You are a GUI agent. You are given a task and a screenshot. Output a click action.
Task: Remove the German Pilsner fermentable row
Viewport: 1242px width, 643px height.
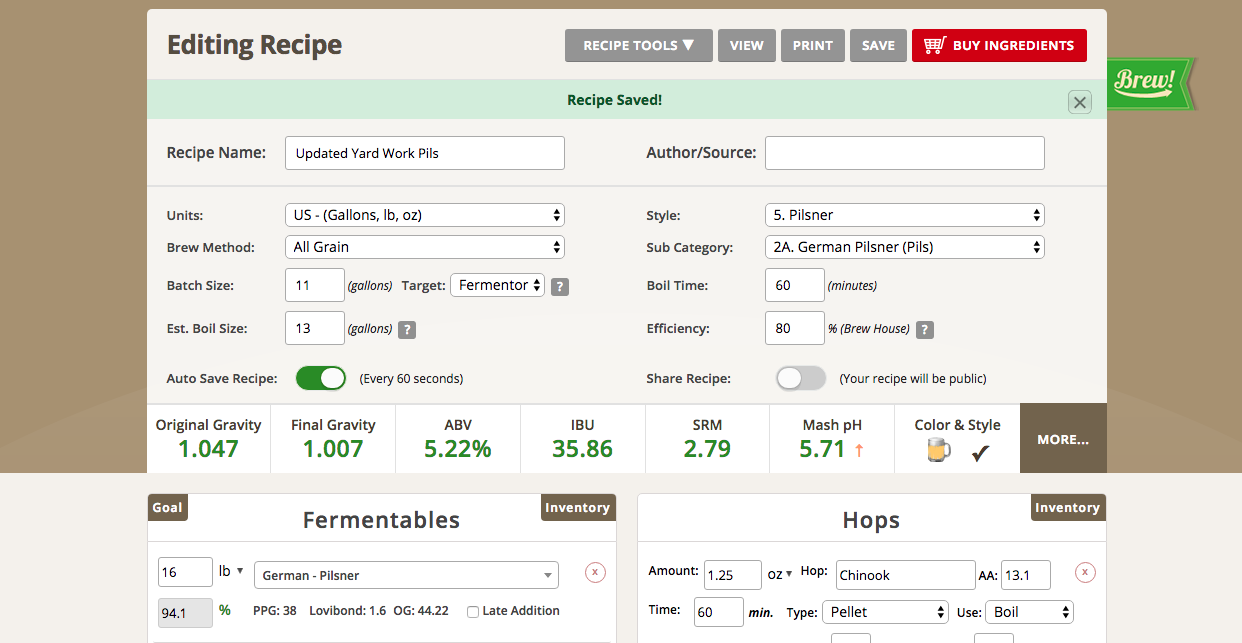pos(595,573)
